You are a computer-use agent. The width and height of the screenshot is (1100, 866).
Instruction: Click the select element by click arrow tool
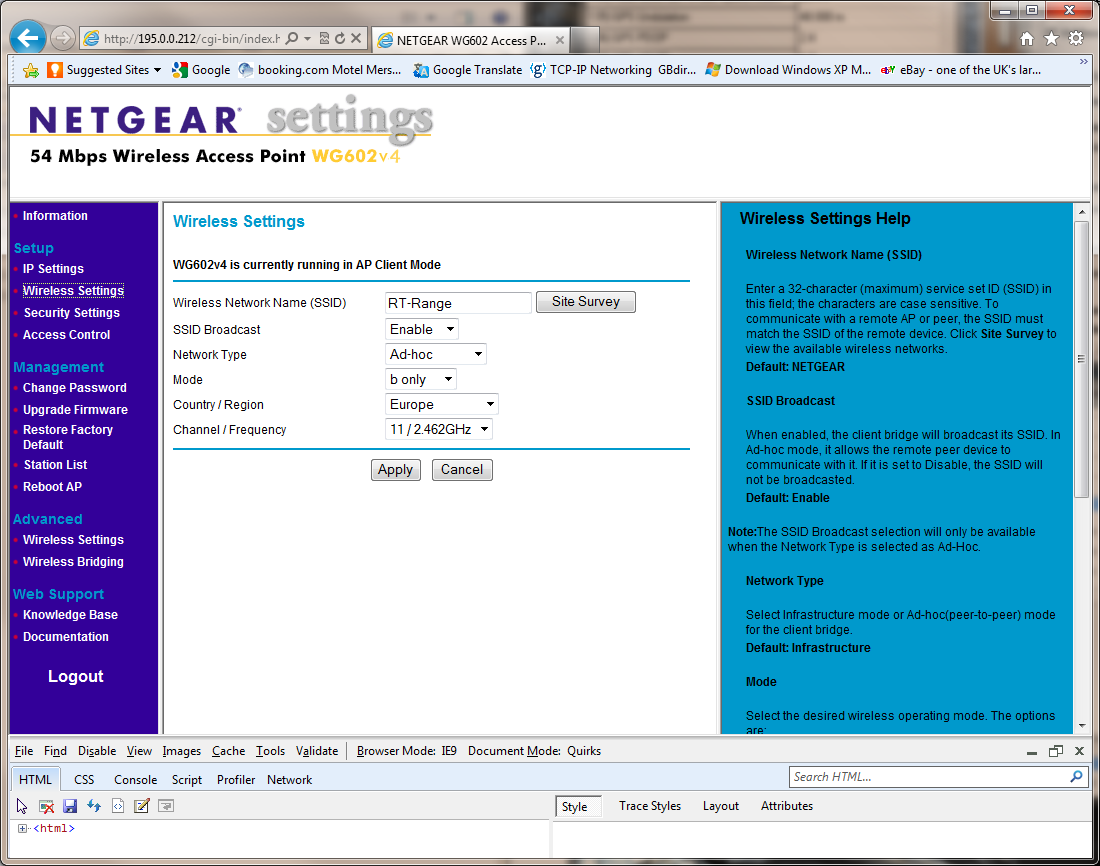click(23, 806)
